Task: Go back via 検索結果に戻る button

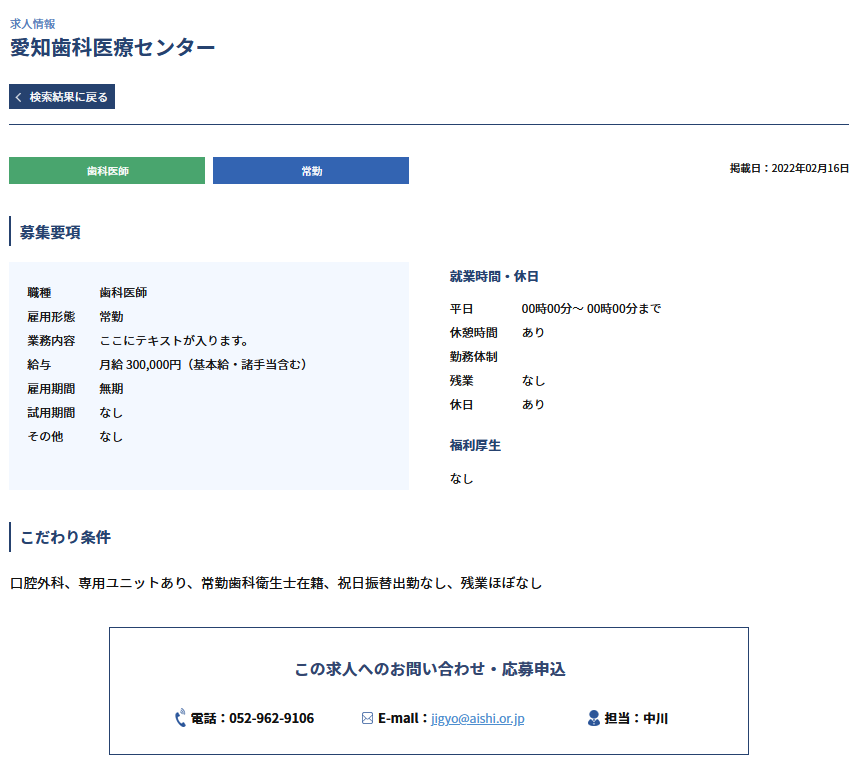Action: [x=62, y=97]
